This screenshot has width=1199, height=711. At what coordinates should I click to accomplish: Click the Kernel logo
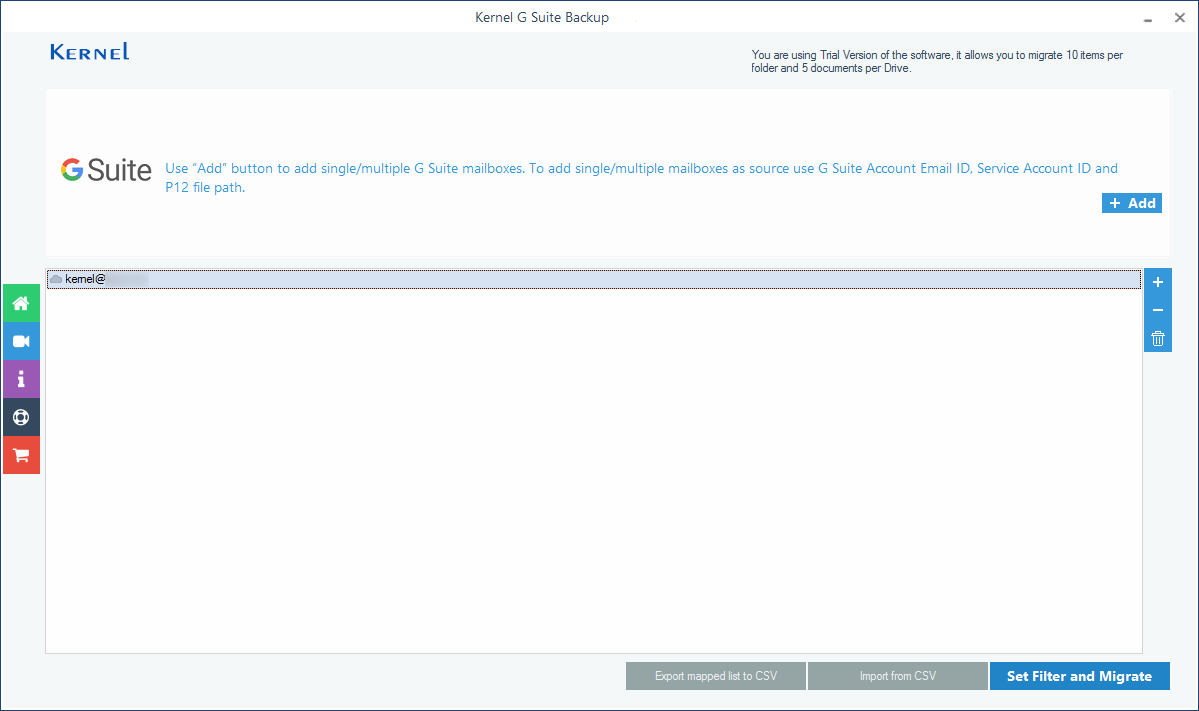pyautogui.click(x=89, y=52)
